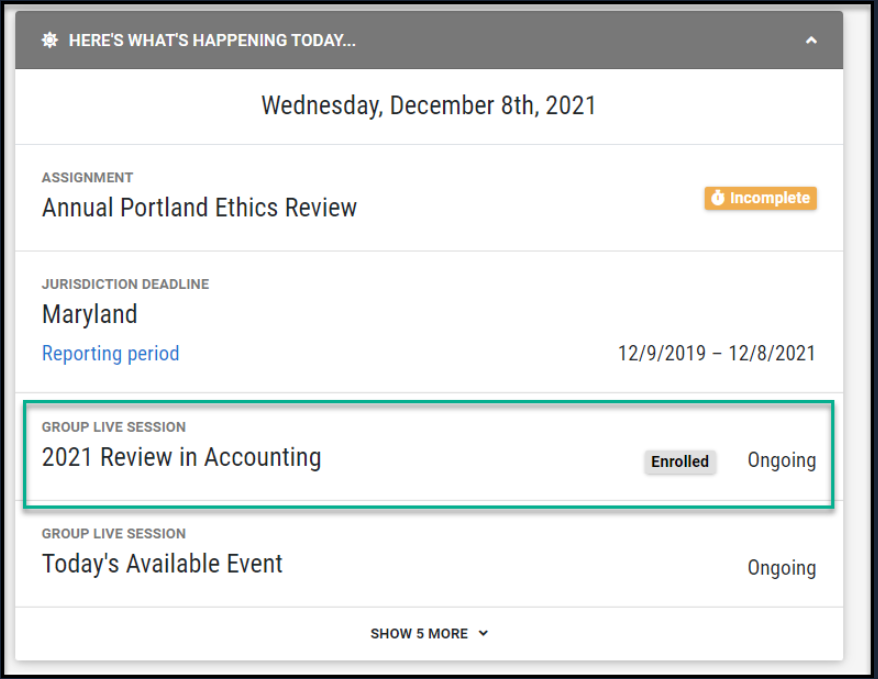Click Ongoing status for Today's Available Event
The height and width of the screenshot is (679, 878).
[781, 568]
